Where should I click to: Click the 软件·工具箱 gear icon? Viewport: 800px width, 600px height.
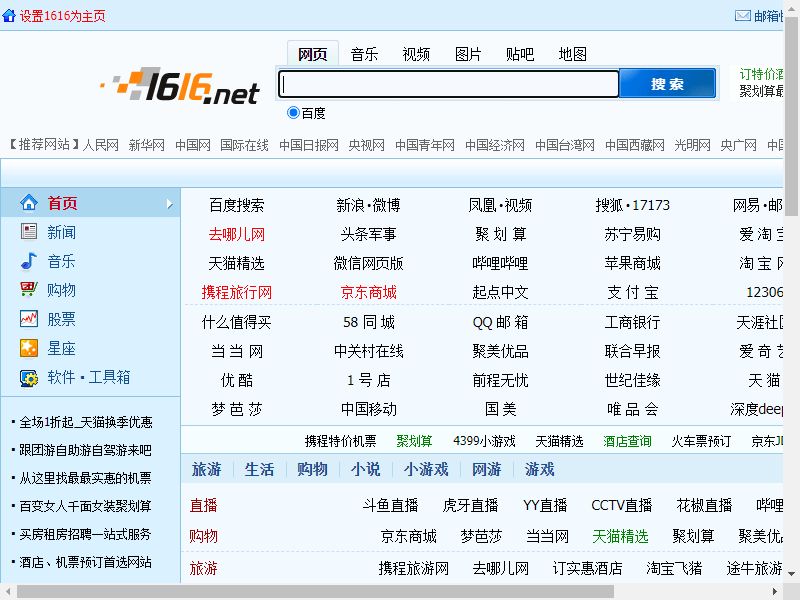(29, 378)
